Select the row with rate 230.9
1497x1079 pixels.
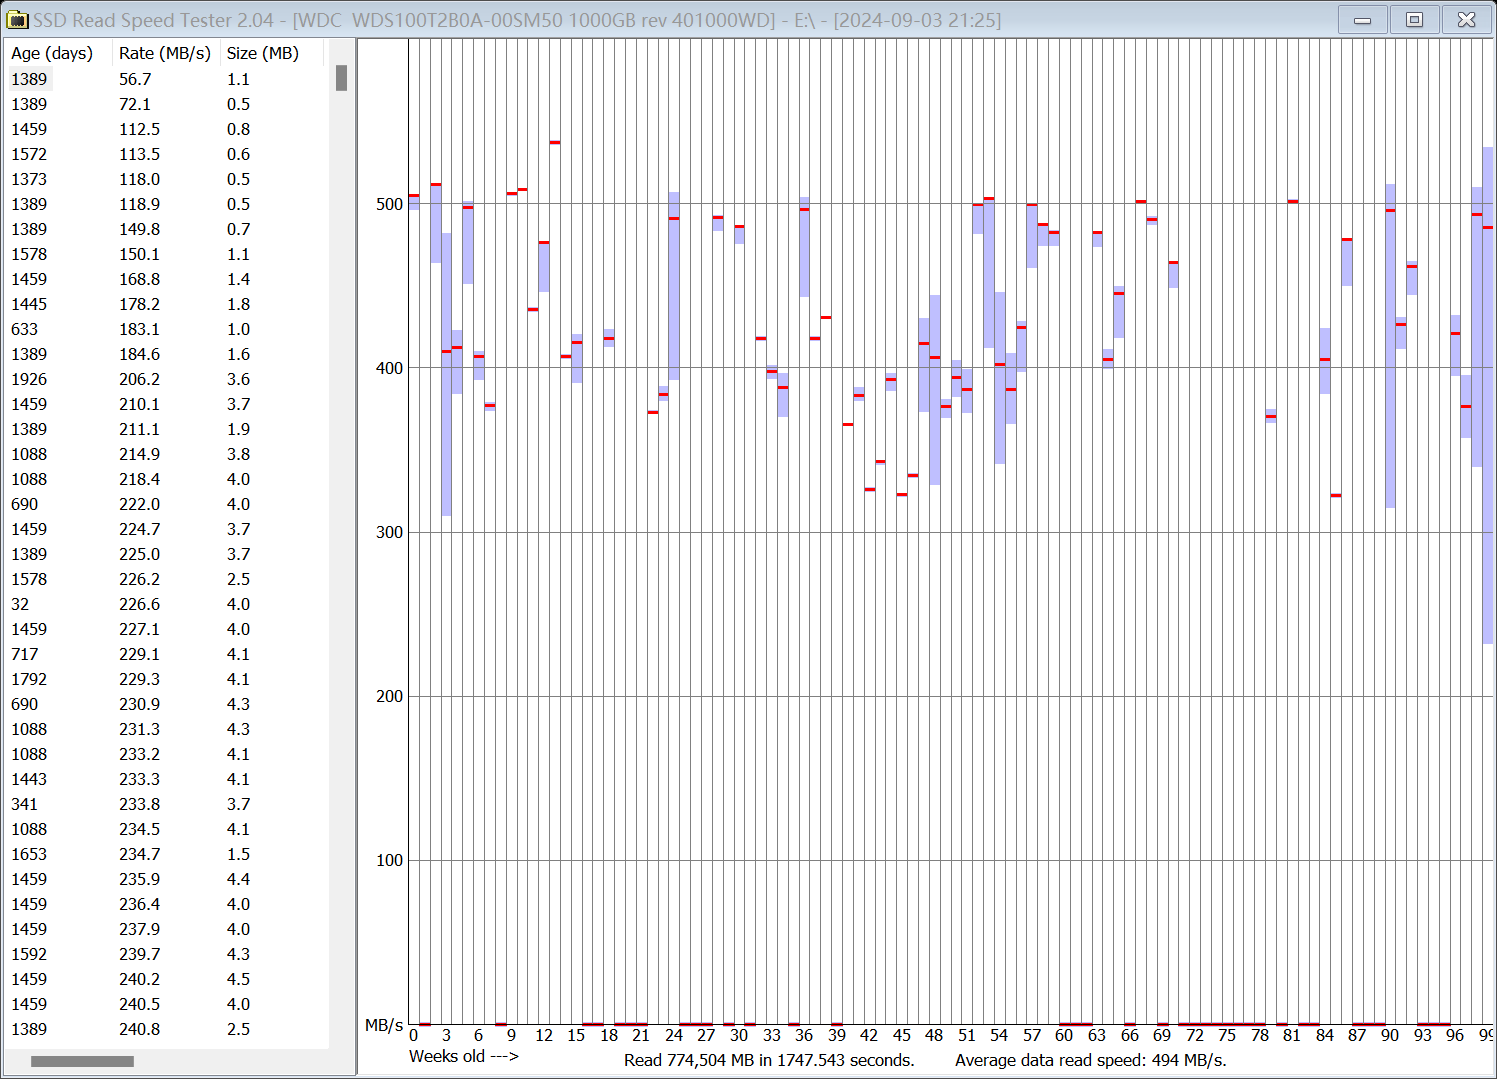pyautogui.click(x=166, y=704)
